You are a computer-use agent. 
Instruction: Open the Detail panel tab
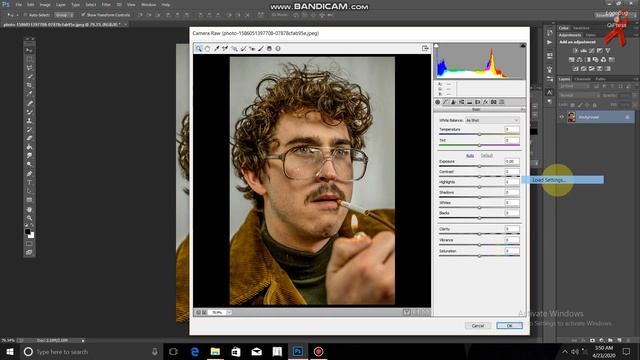coord(453,102)
